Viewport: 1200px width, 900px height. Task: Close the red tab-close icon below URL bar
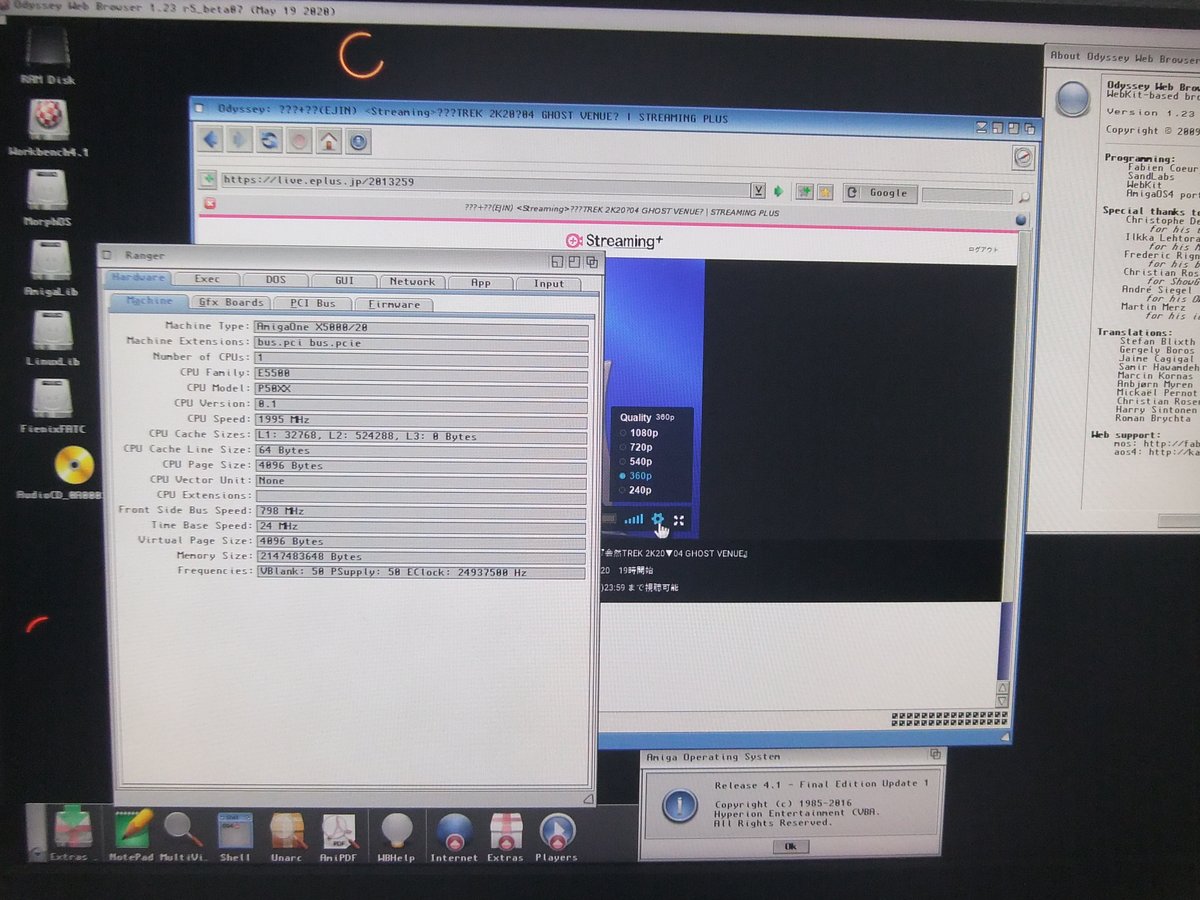[209, 203]
